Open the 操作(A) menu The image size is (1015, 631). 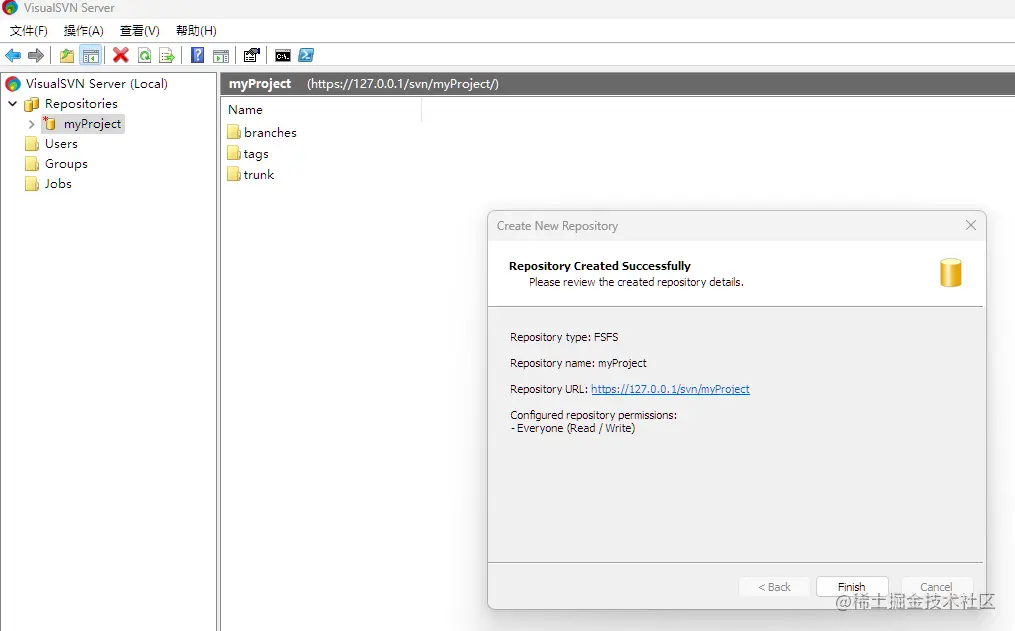coord(84,30)
